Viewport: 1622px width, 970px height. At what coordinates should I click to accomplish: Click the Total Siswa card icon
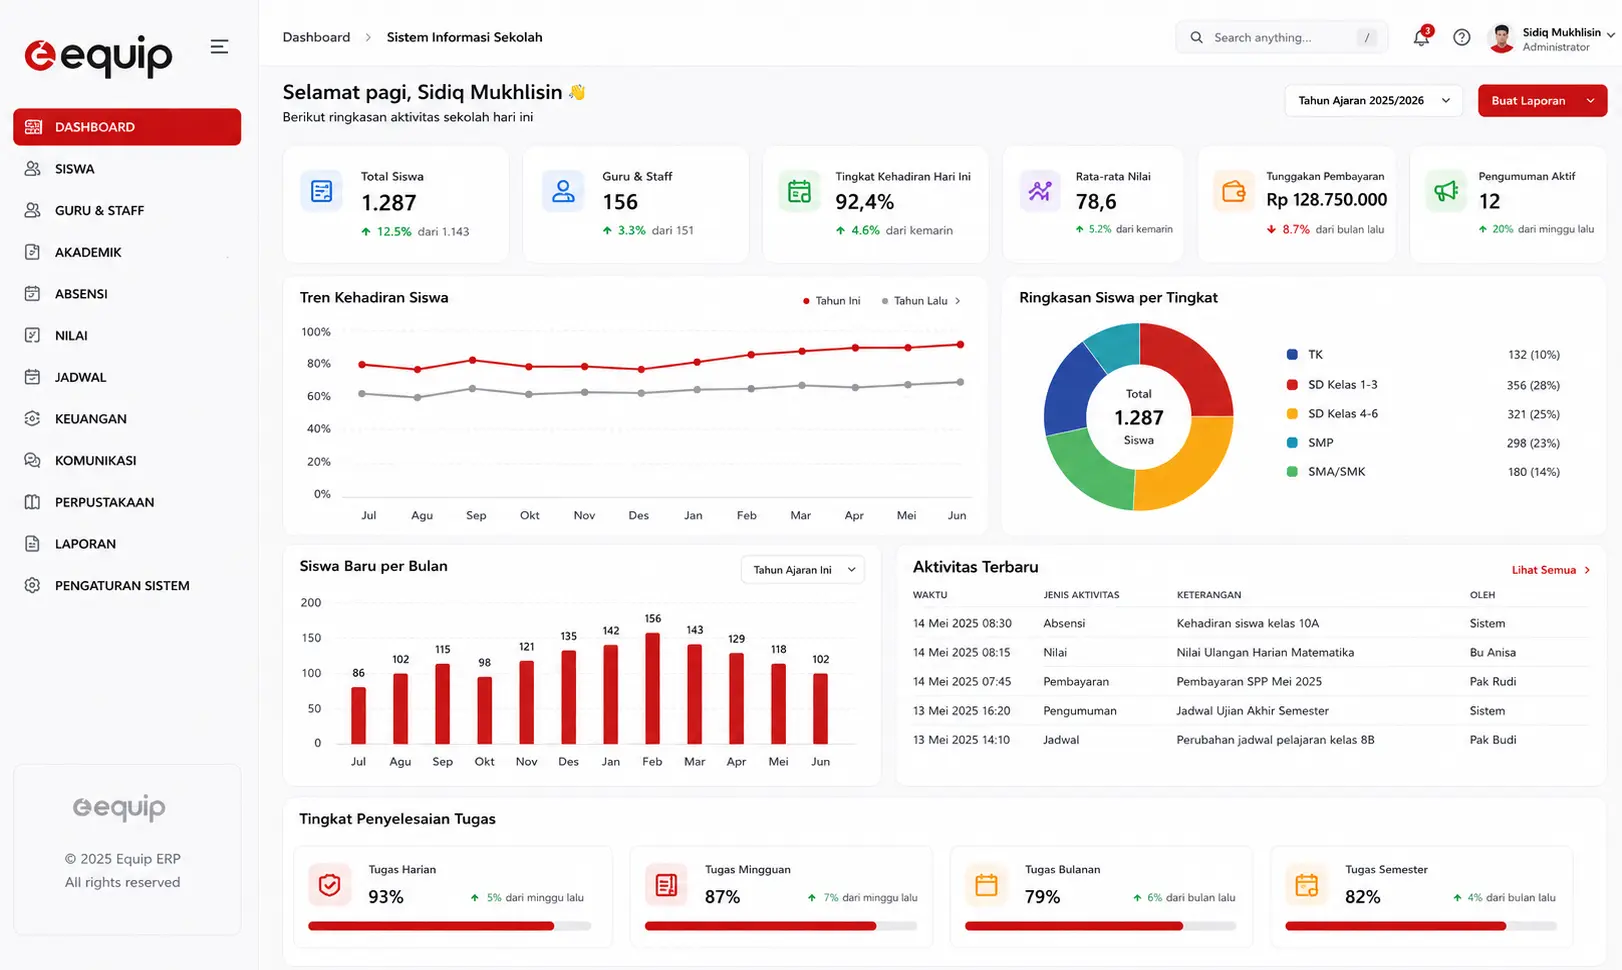(x=321, y=191)
